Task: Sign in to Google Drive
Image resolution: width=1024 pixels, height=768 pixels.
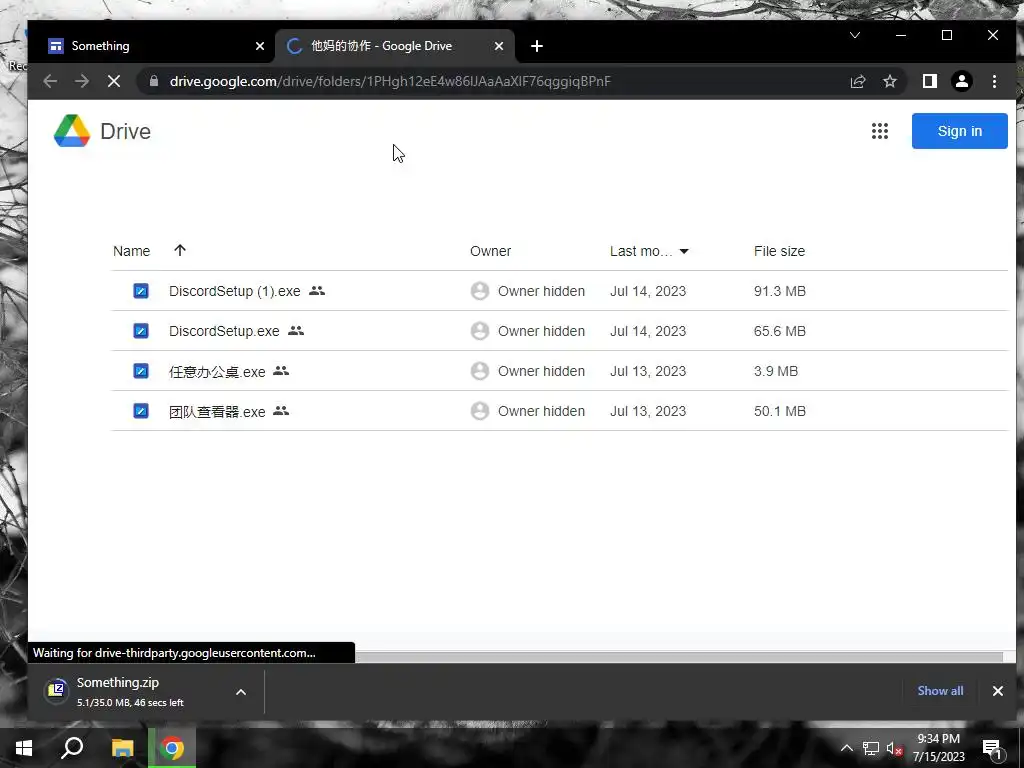Action: [x=959, y=131]
